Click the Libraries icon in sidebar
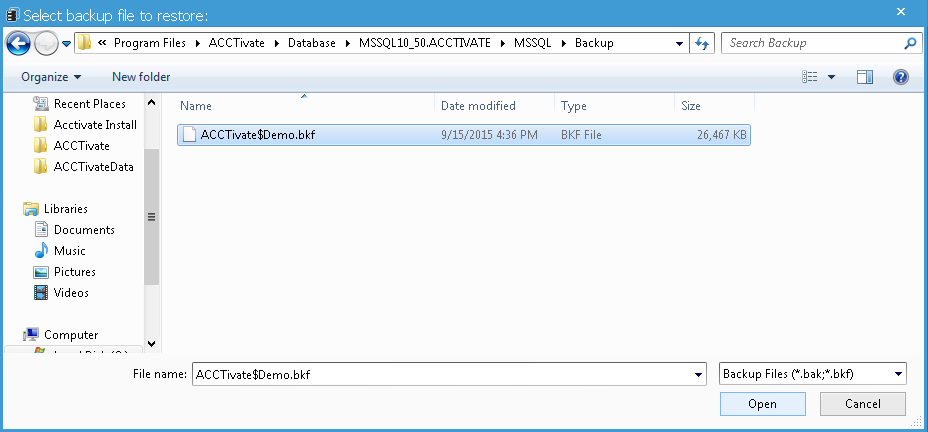 click(31, 209)
